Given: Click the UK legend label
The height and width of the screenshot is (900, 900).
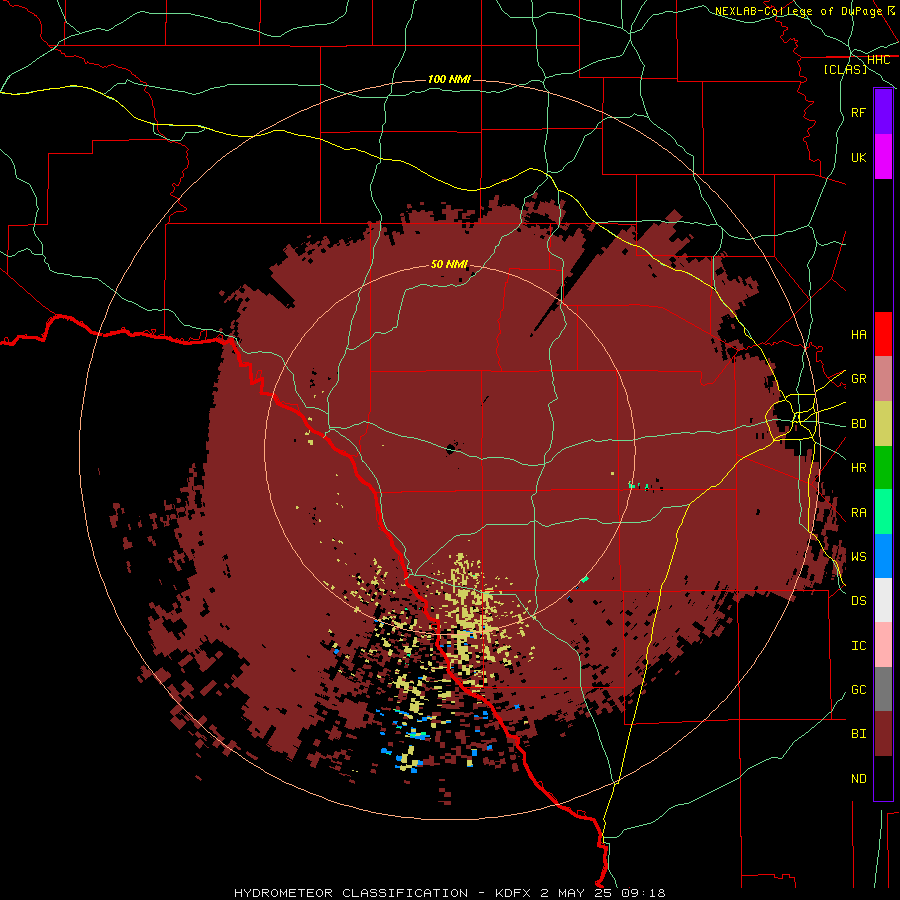Looking at the screenshot, I should pyautogui.click(x=859, y=157).
